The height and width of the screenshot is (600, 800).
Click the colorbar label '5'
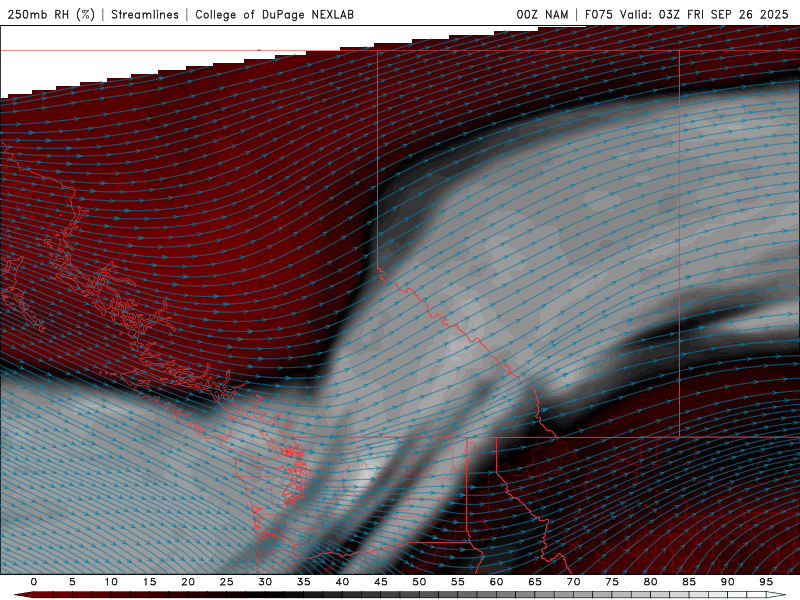click(x=72, y=582)
